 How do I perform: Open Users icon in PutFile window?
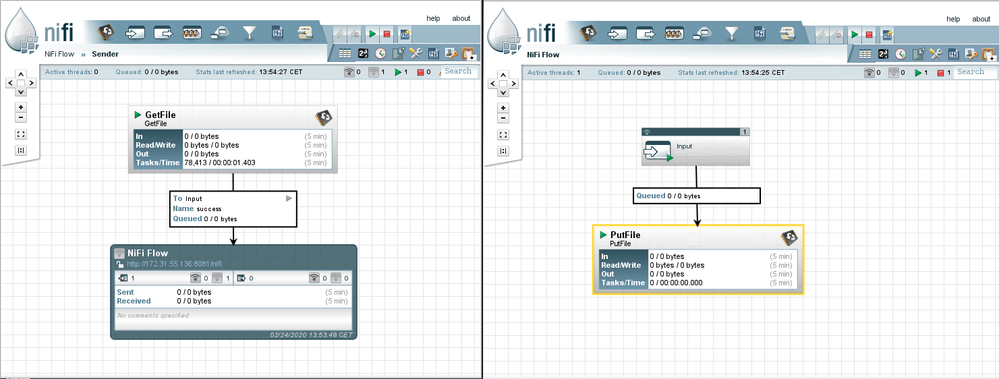970,54
